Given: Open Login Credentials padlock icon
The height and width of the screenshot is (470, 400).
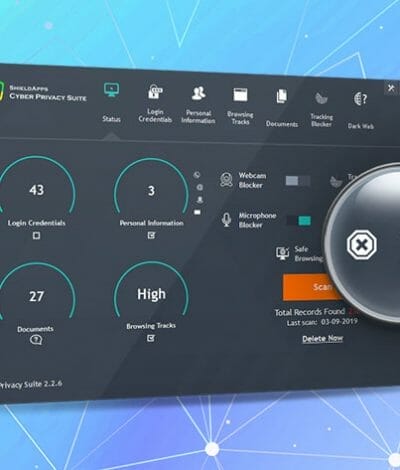Looking at the screenshot, I should coord(155,92).
